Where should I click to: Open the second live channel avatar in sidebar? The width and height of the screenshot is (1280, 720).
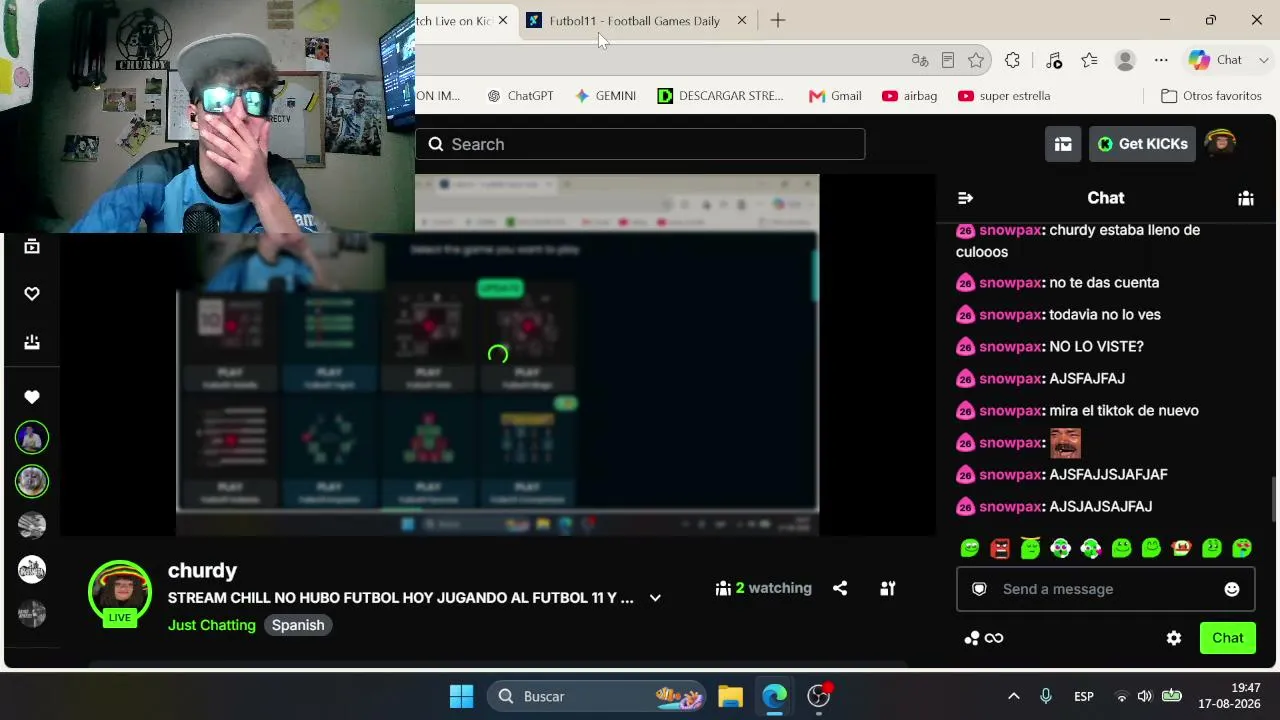[x=32, y=481]
